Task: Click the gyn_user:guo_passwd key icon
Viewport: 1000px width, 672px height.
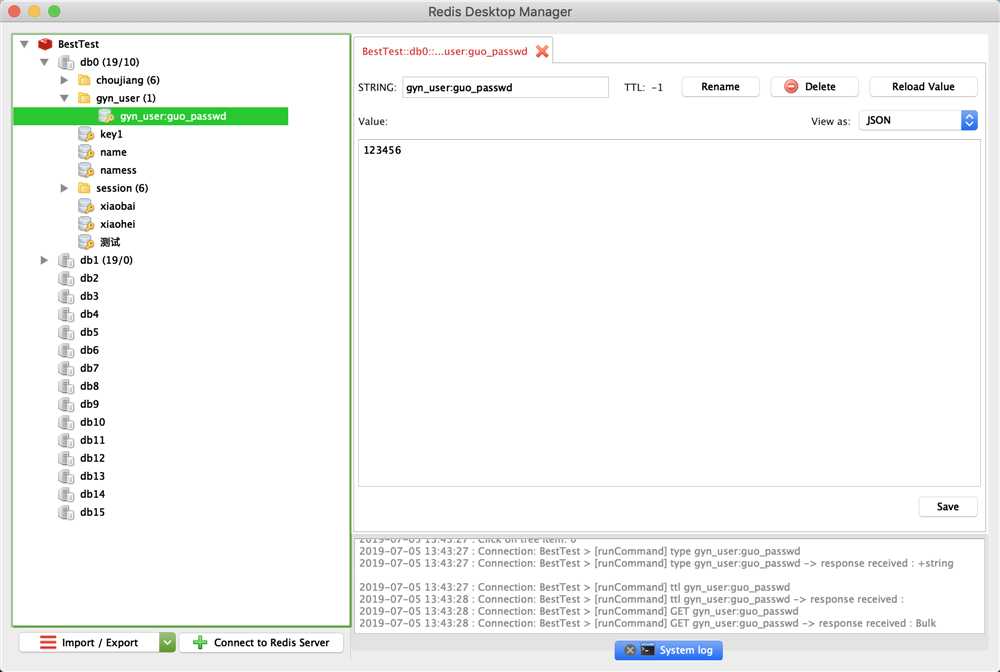Action: coord(106,116)
